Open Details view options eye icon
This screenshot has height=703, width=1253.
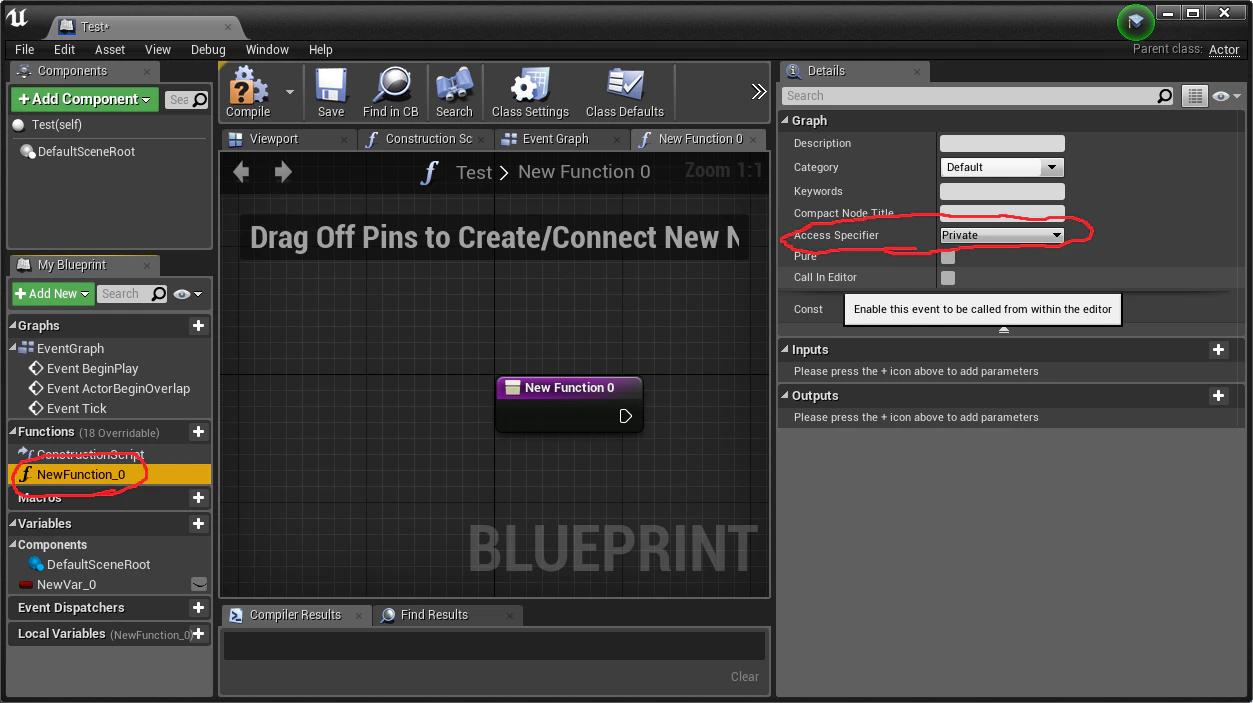pyautogui.click(x=1226, y=96)
